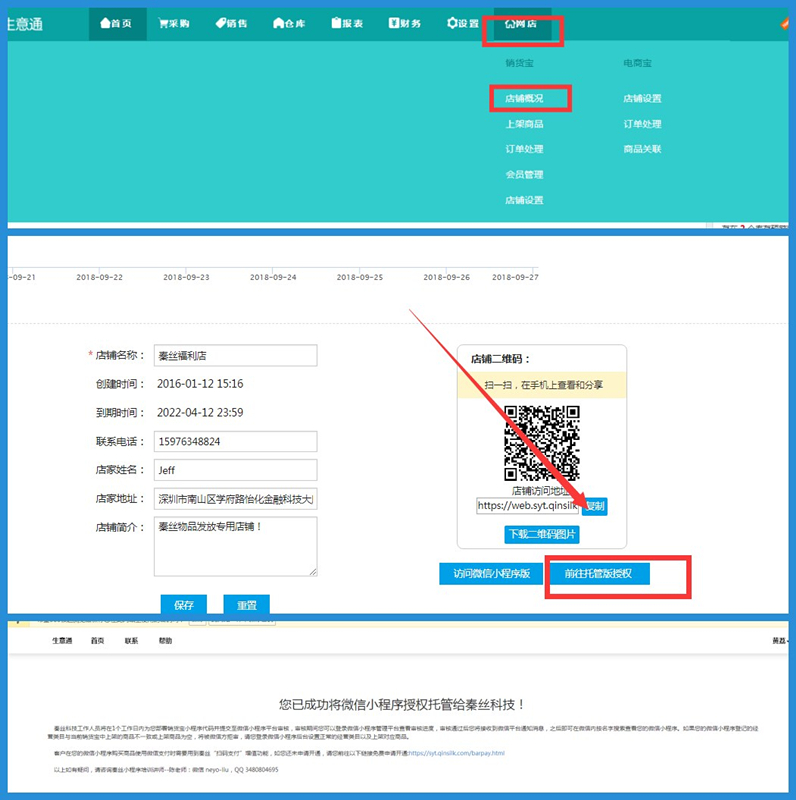
Task: Select 店铺概况 under 销货宝
Action: [524, 98]
